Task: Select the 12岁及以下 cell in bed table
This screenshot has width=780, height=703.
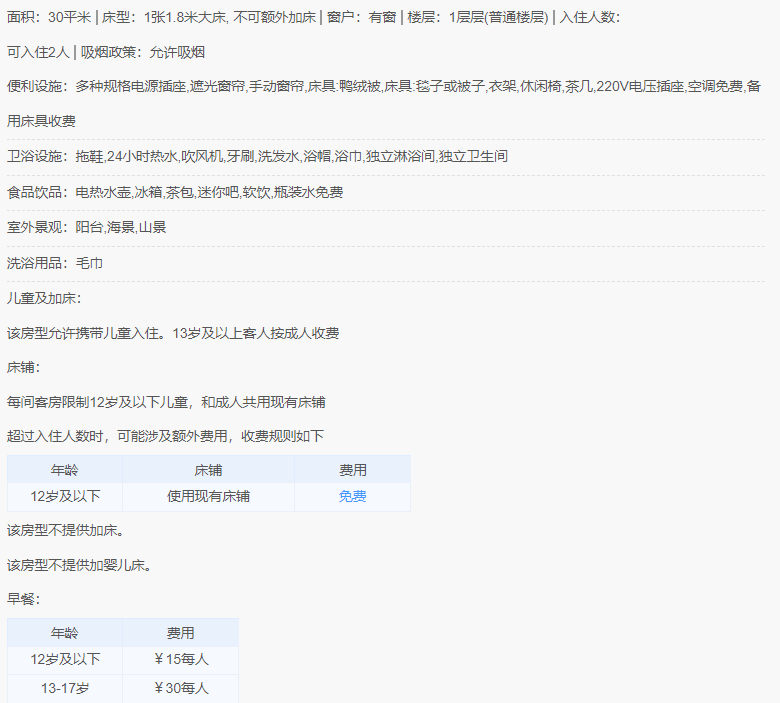Action: point(65,496)
